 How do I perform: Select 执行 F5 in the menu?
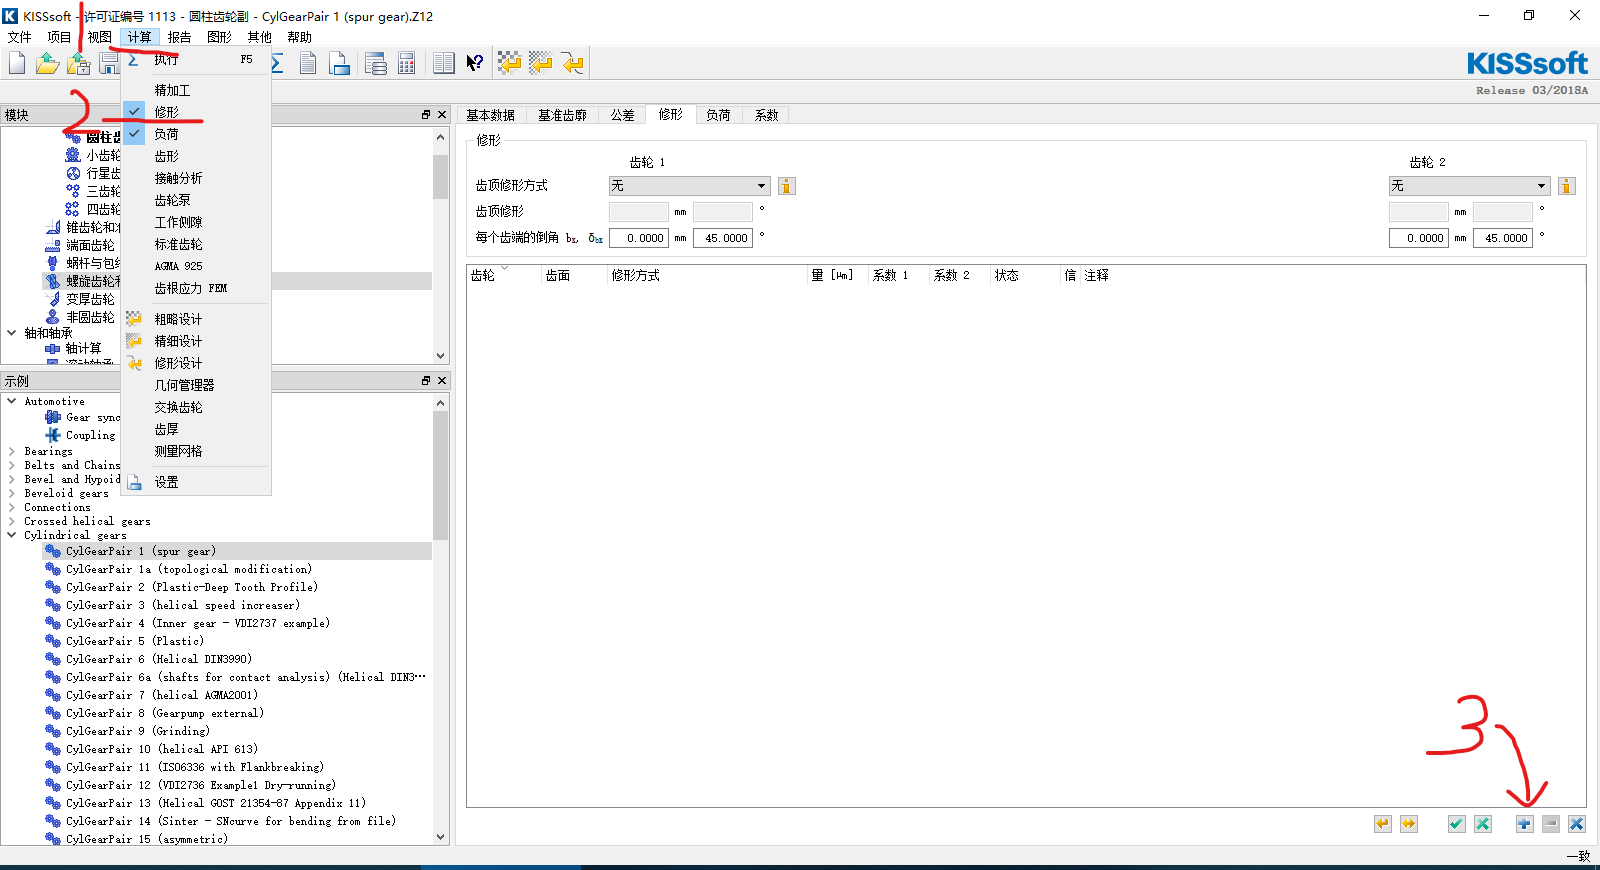(196, 60)
